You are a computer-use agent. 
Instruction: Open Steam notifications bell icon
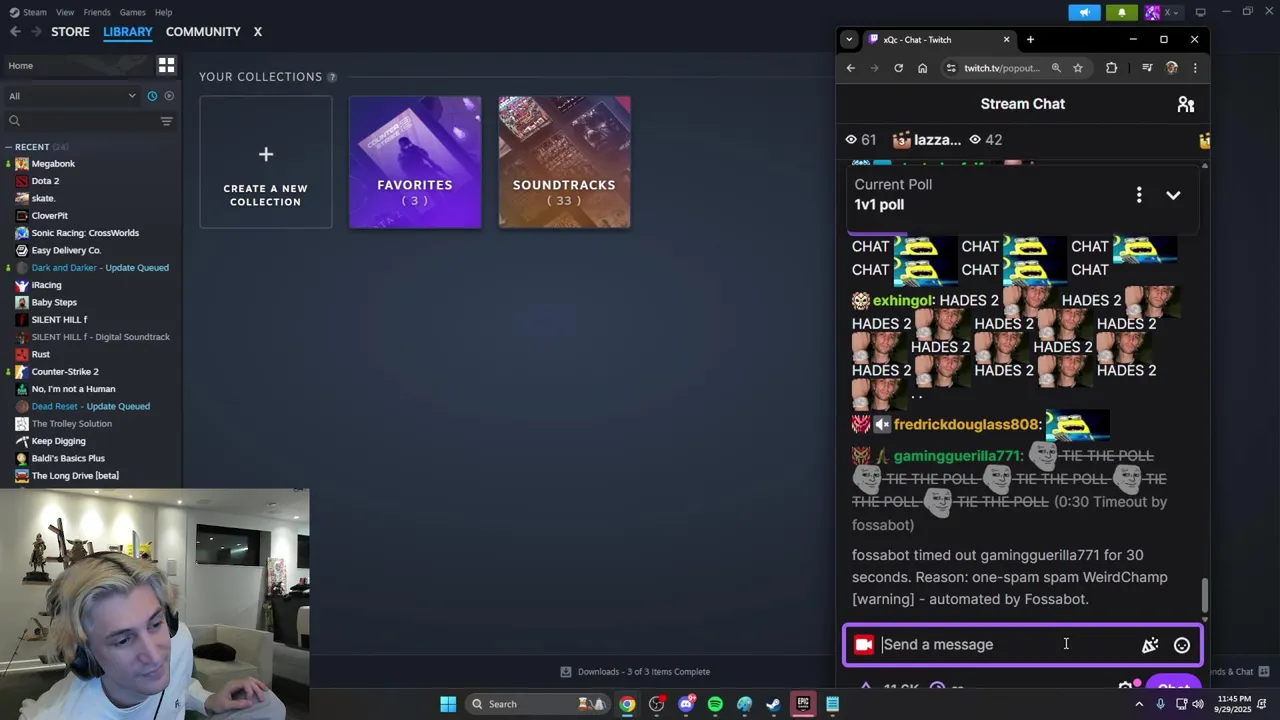(1121, 12)
